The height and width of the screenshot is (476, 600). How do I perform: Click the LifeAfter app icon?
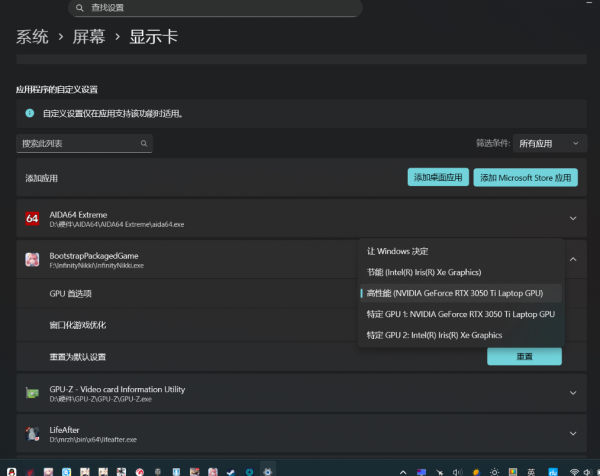pos(32,434)
